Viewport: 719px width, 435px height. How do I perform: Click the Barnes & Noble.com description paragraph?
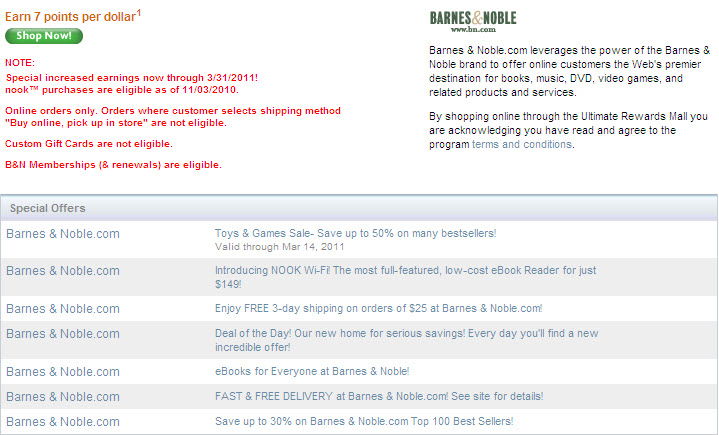(569, 71)
